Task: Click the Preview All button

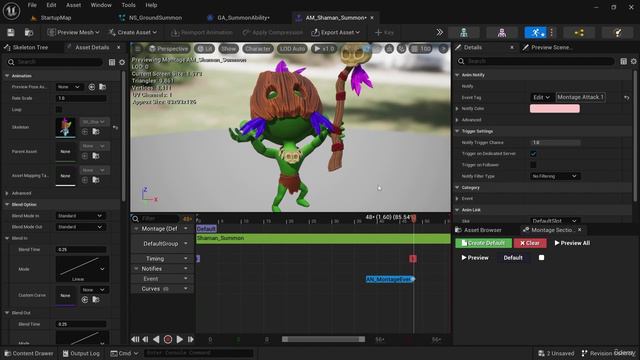Action: [x=572, y=243]
